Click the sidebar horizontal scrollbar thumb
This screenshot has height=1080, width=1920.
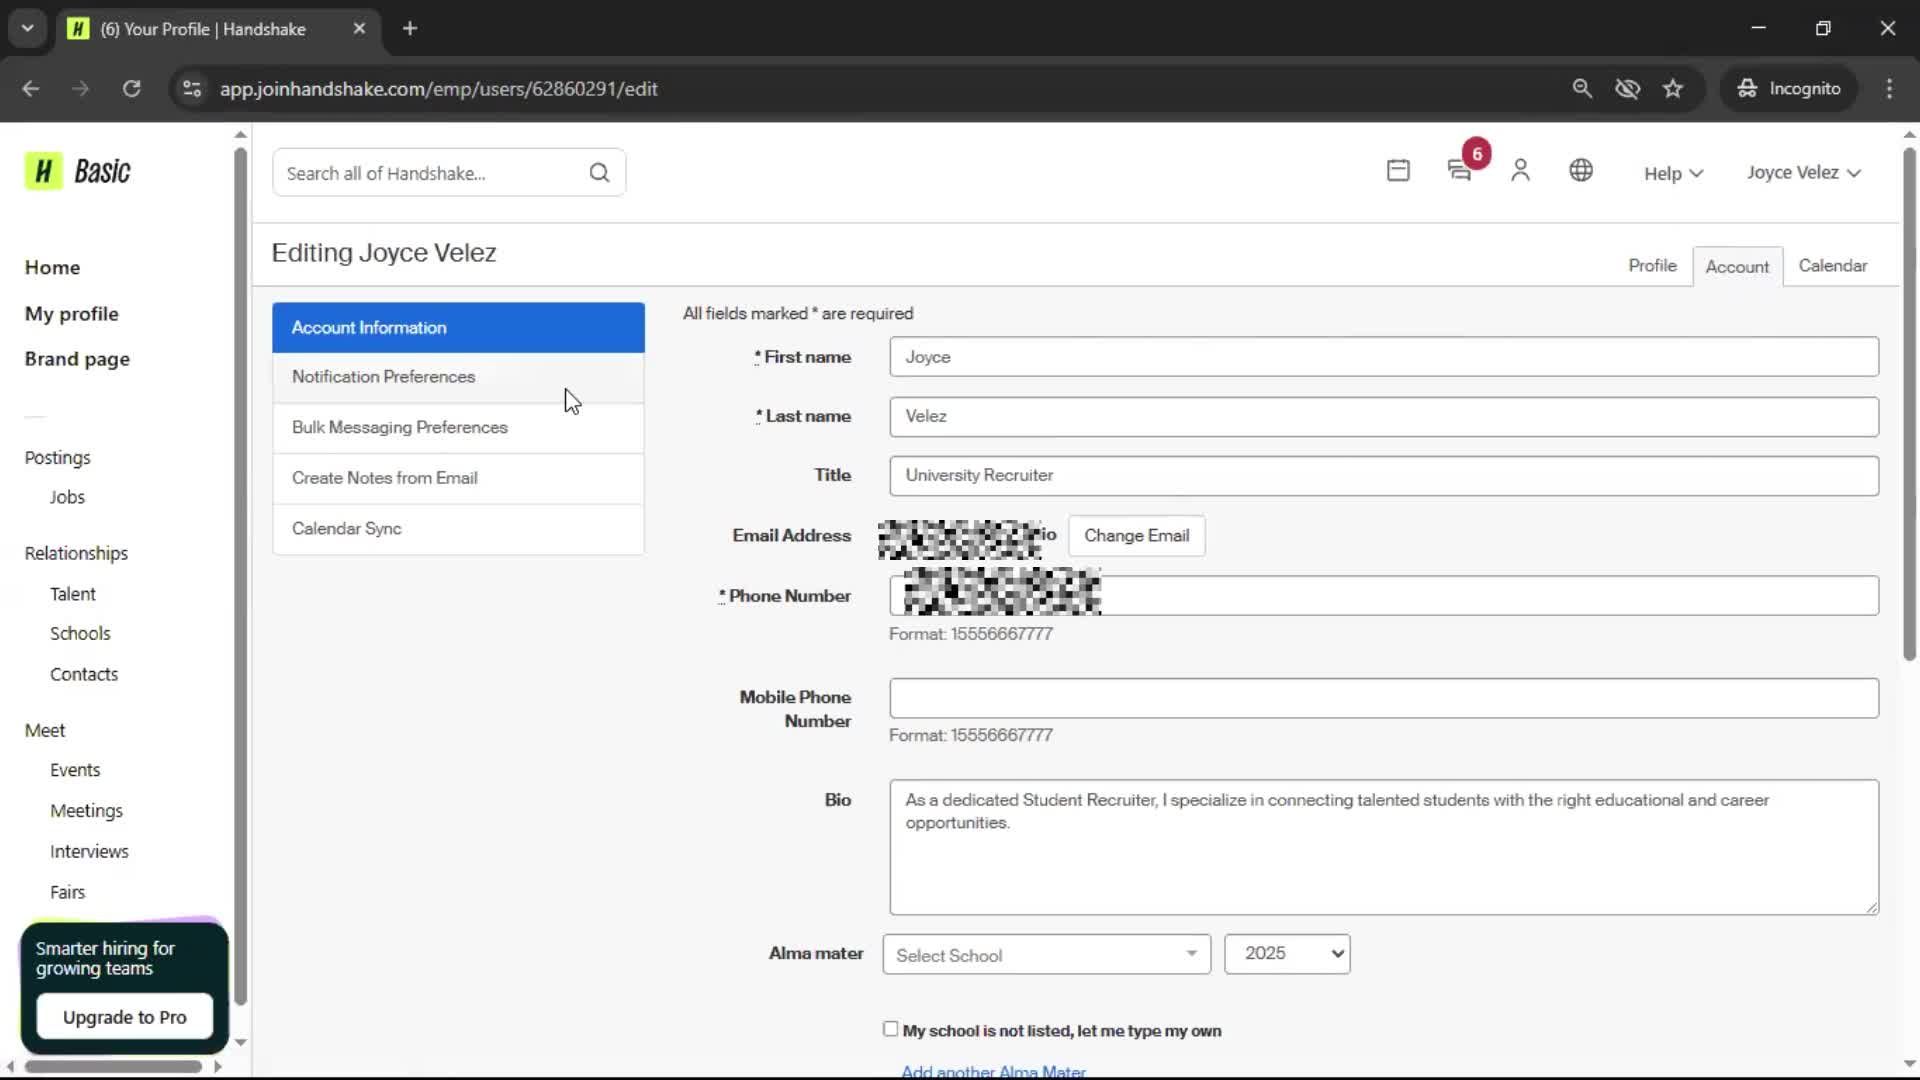(x=113, y=1066)
